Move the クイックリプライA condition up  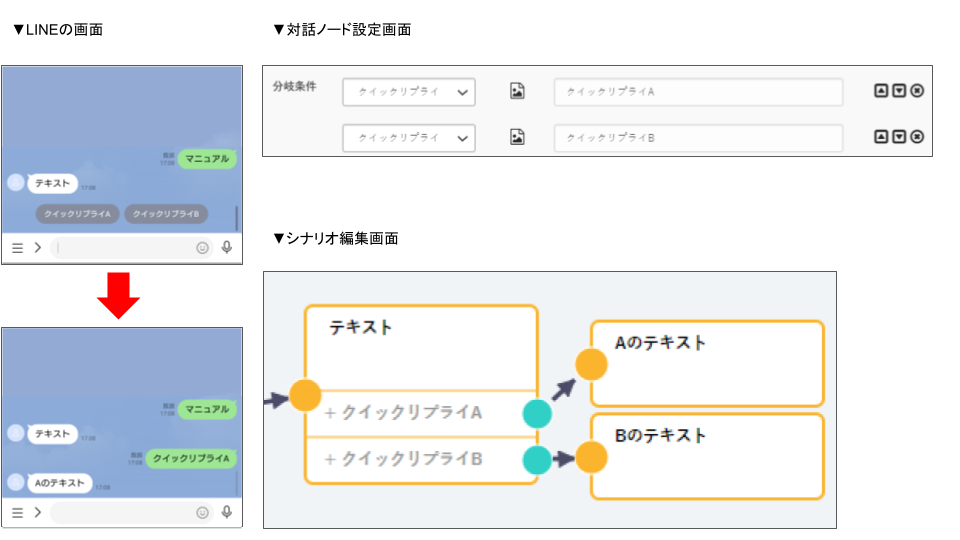(x=881, y=91)
